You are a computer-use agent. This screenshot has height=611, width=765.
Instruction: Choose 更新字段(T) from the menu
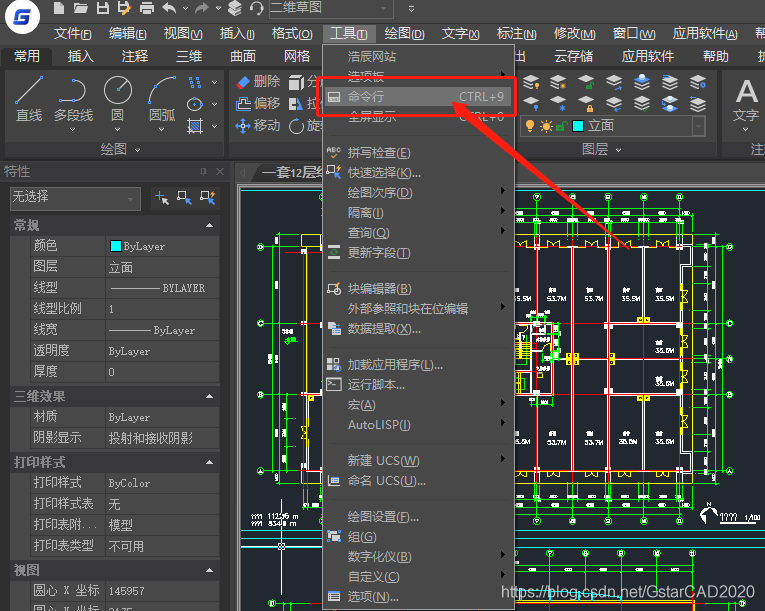tap(418, 253)
